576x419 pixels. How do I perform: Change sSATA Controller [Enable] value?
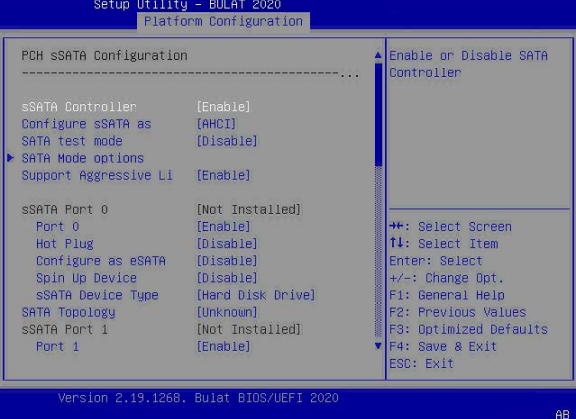pos(223,107)
